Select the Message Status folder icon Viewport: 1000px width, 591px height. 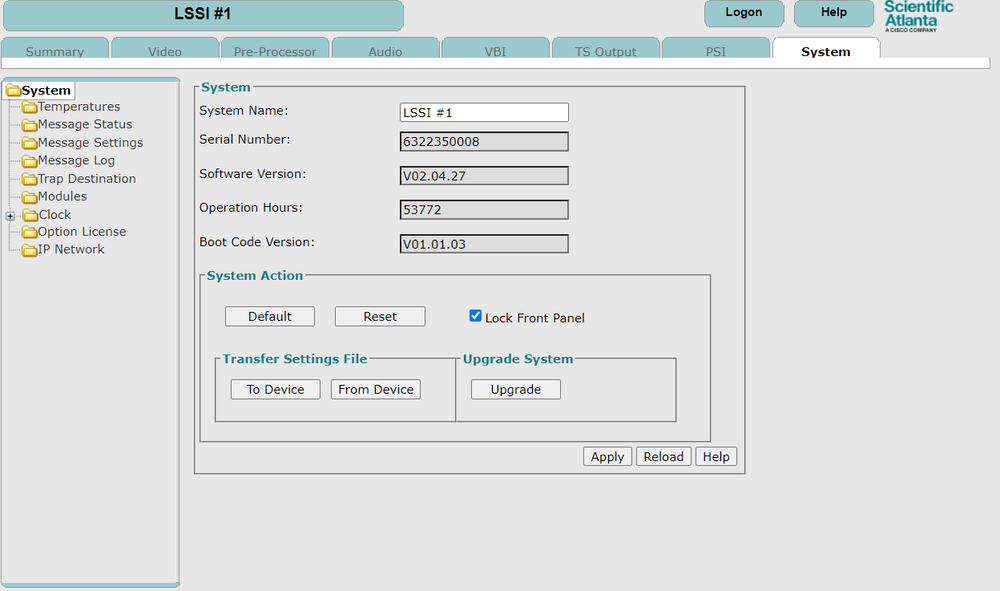(30, 124)
